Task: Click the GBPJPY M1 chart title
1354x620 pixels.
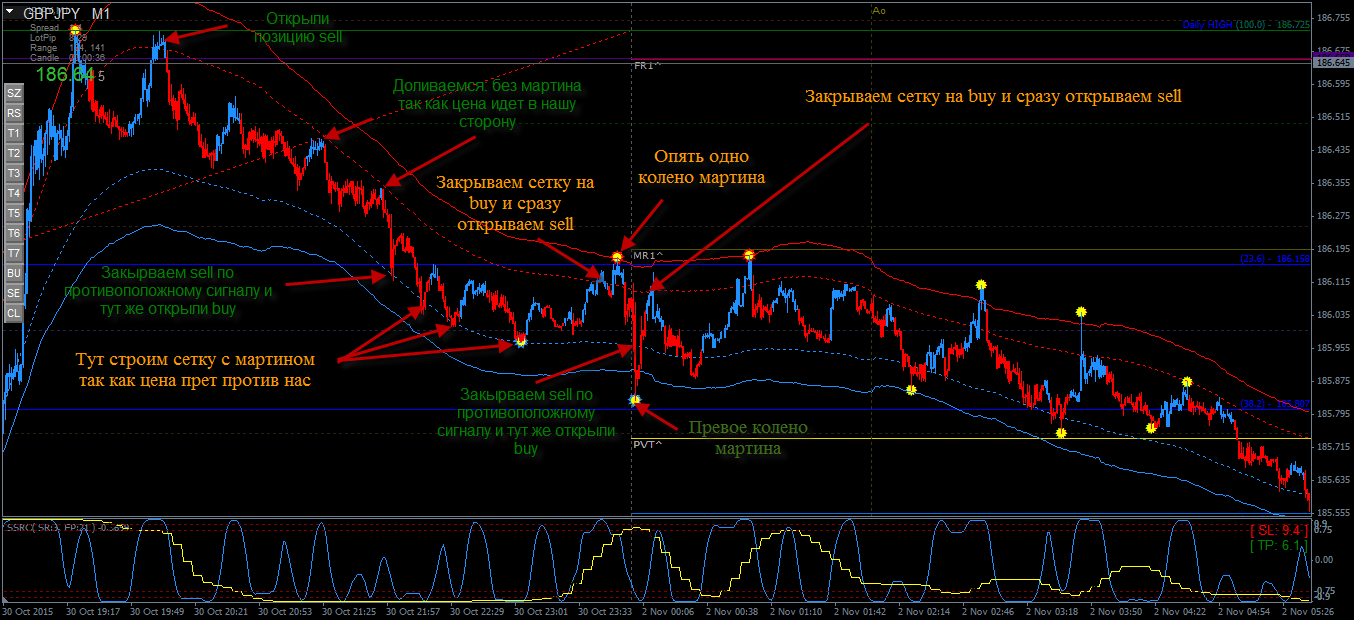Action: click(x=67, y=13)
